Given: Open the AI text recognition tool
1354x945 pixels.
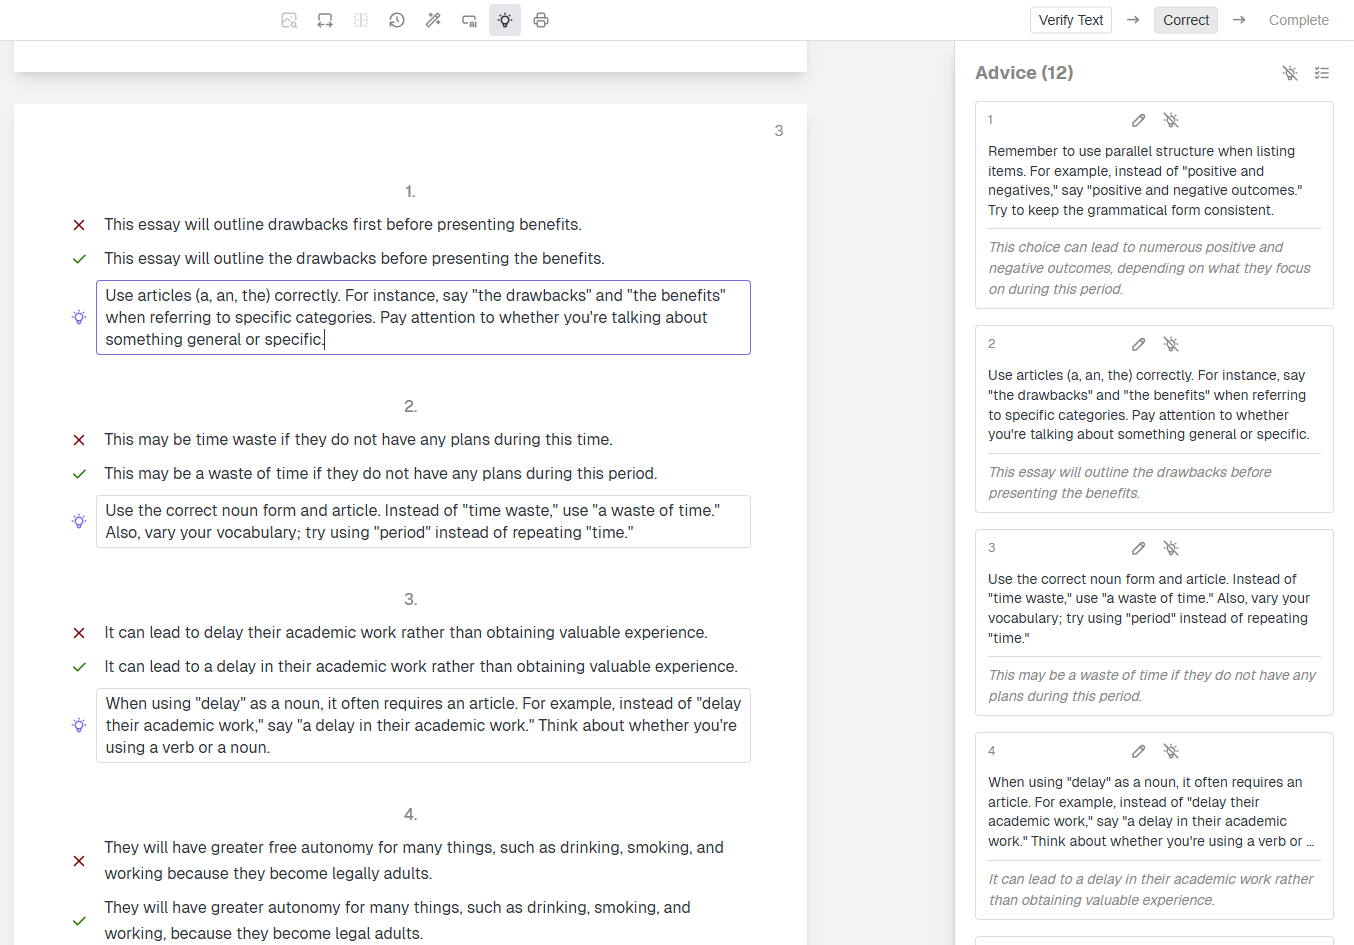Looking at the screenshot, I should coord(469,20).
